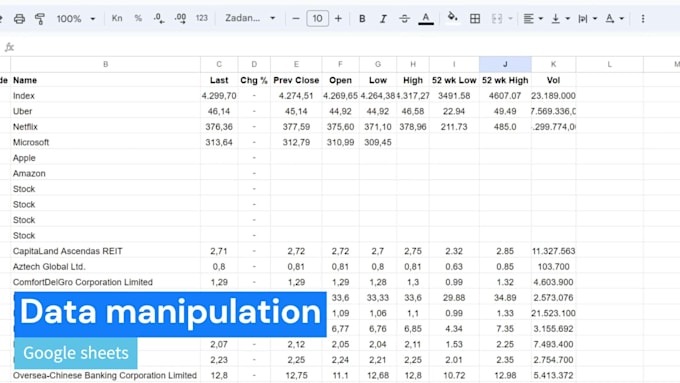Expand the horizontal align dropdown
The height and width of the screenshot is (383, 680).
point(533,19)
